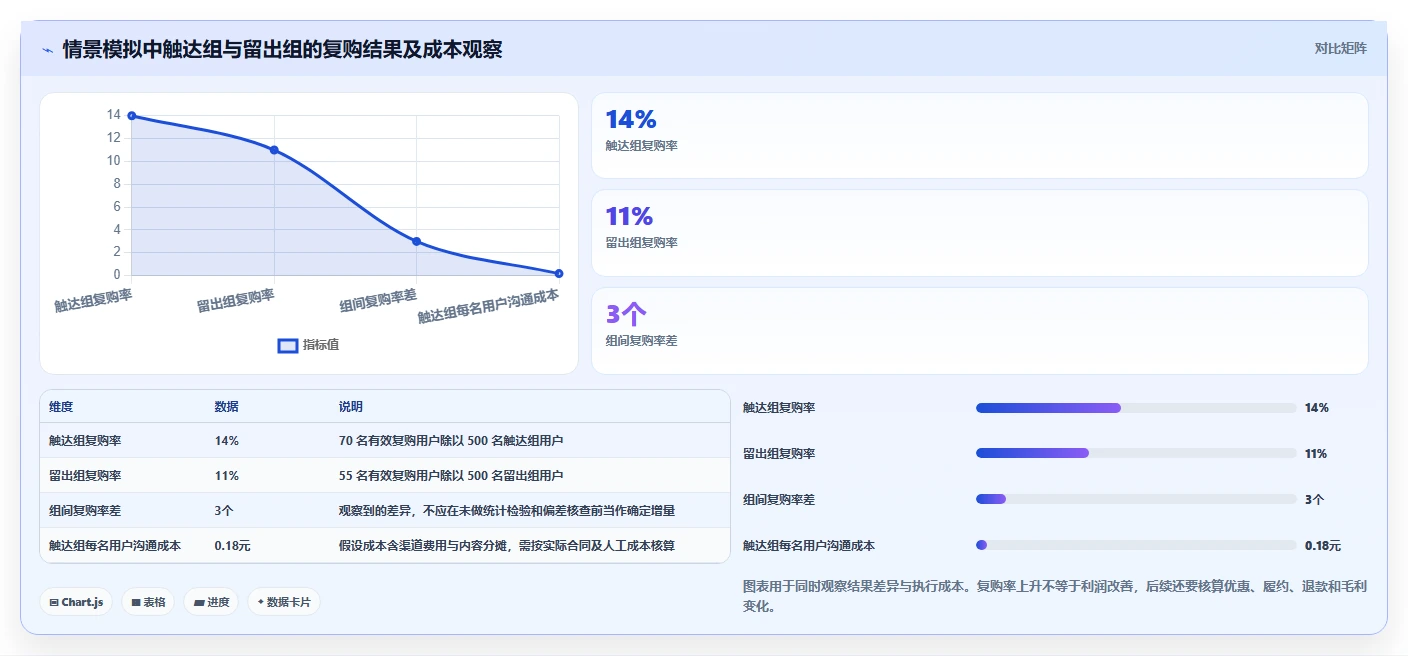Click the chart point for 组间复购率差
The image size is (1408, 656).
click(x=416, y=242)
